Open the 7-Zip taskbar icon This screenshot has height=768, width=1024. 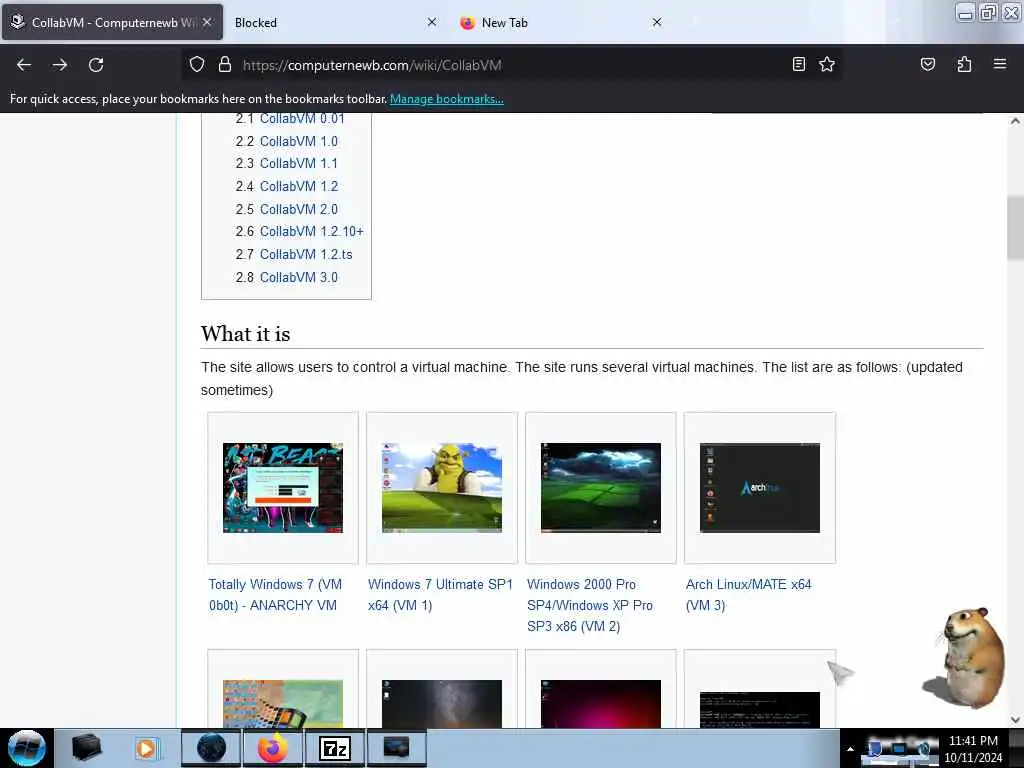[x=335, y=748]
